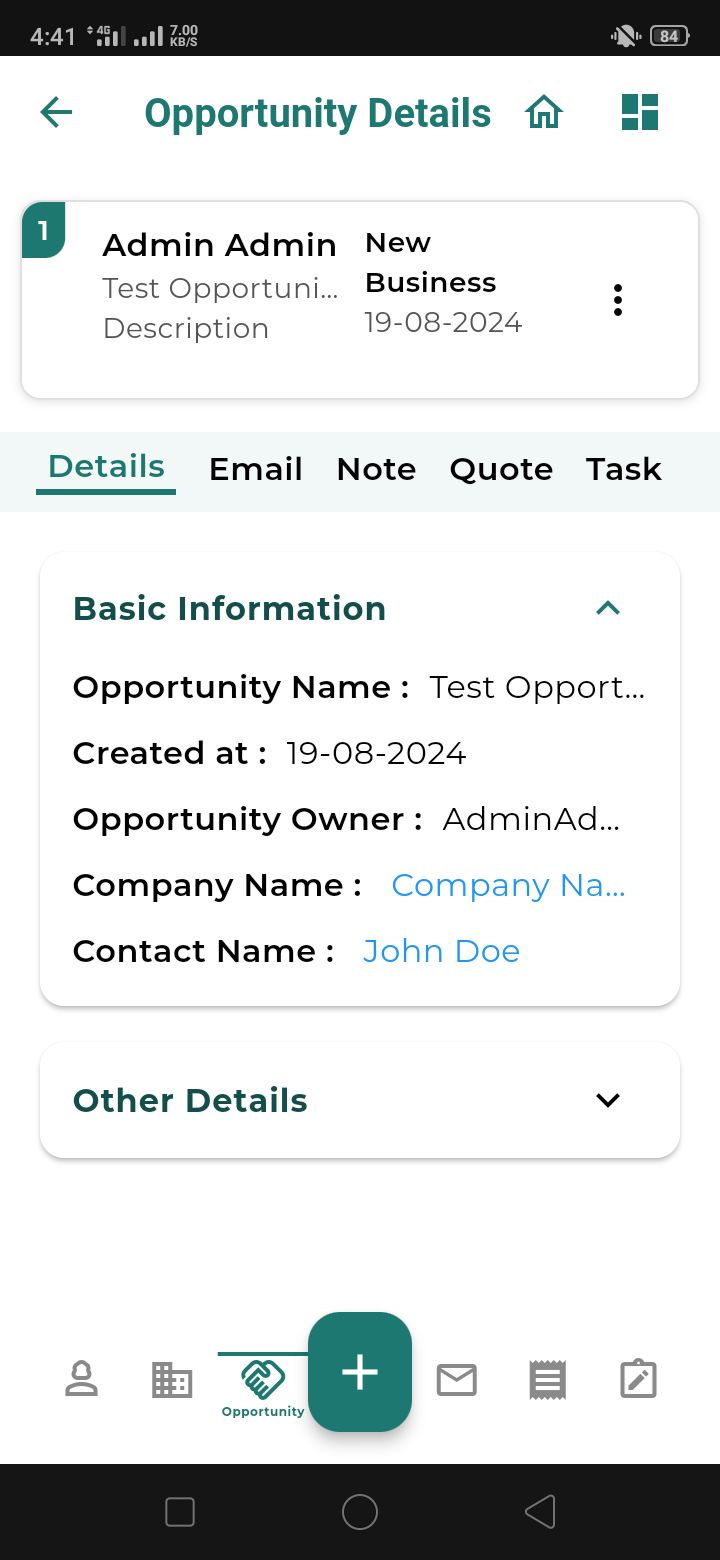Open the John Doe contact link

click(441, 951)
